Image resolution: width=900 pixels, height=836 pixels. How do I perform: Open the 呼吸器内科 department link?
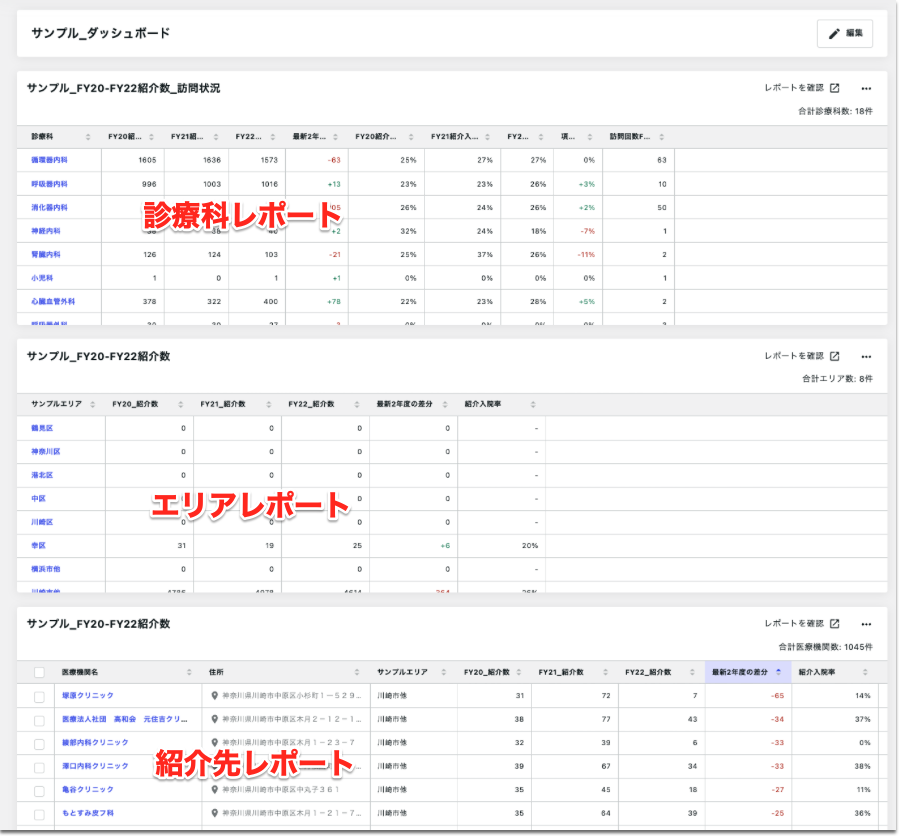(49, 184)
